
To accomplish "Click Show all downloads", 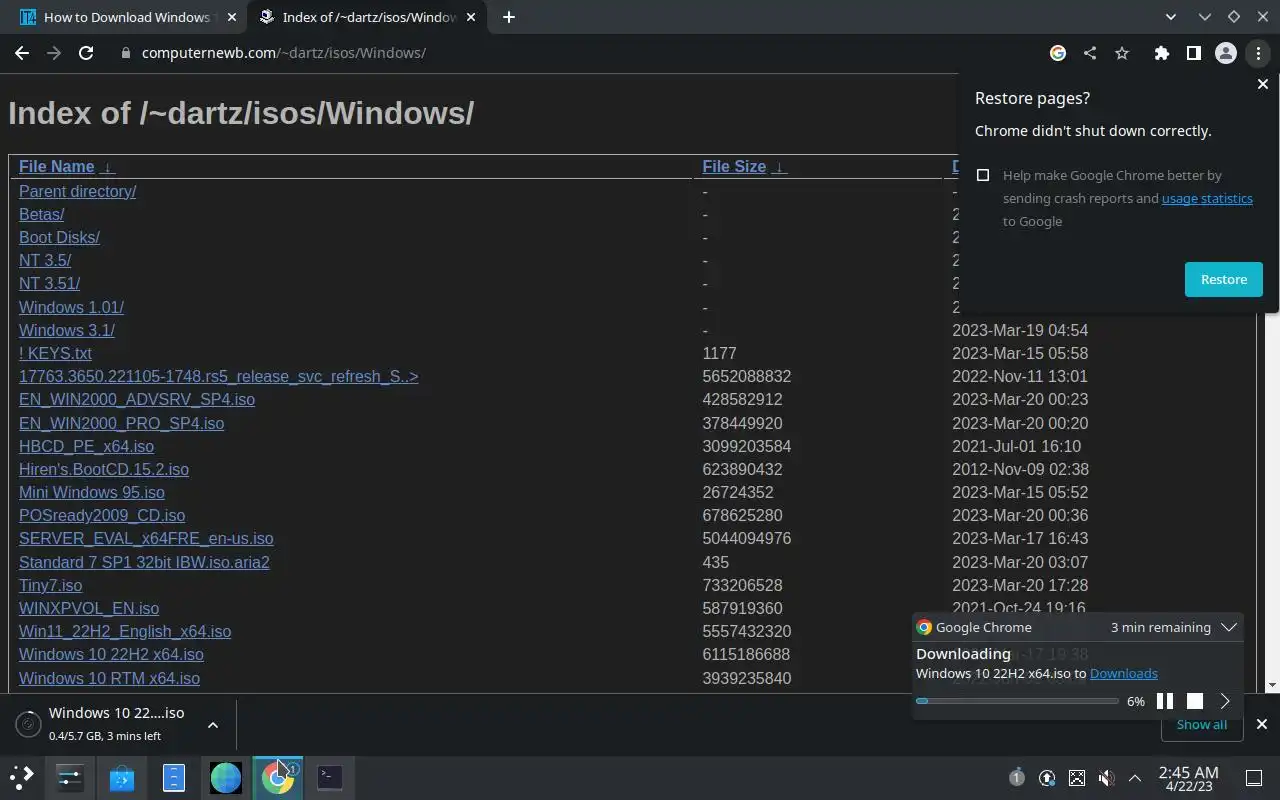I will [1202, 724].
